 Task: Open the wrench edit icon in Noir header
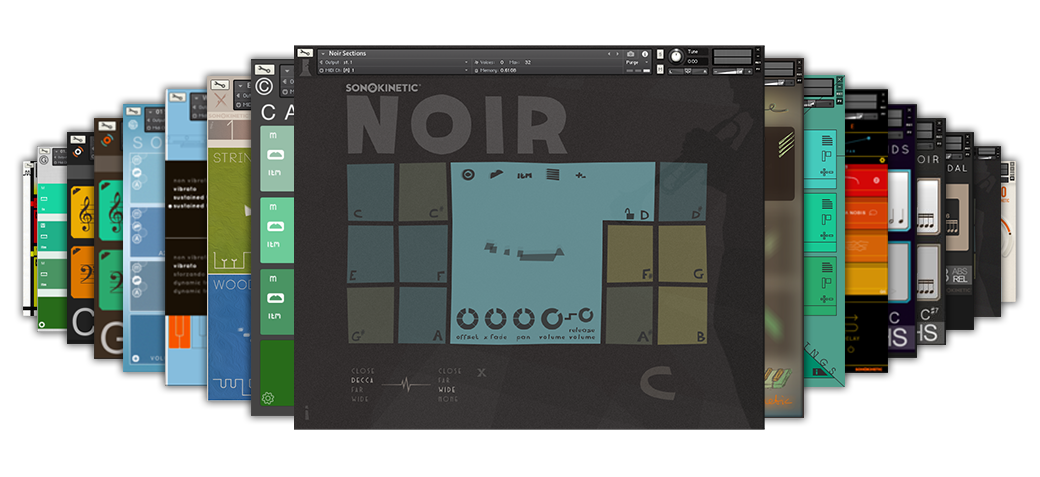[305, 54]
